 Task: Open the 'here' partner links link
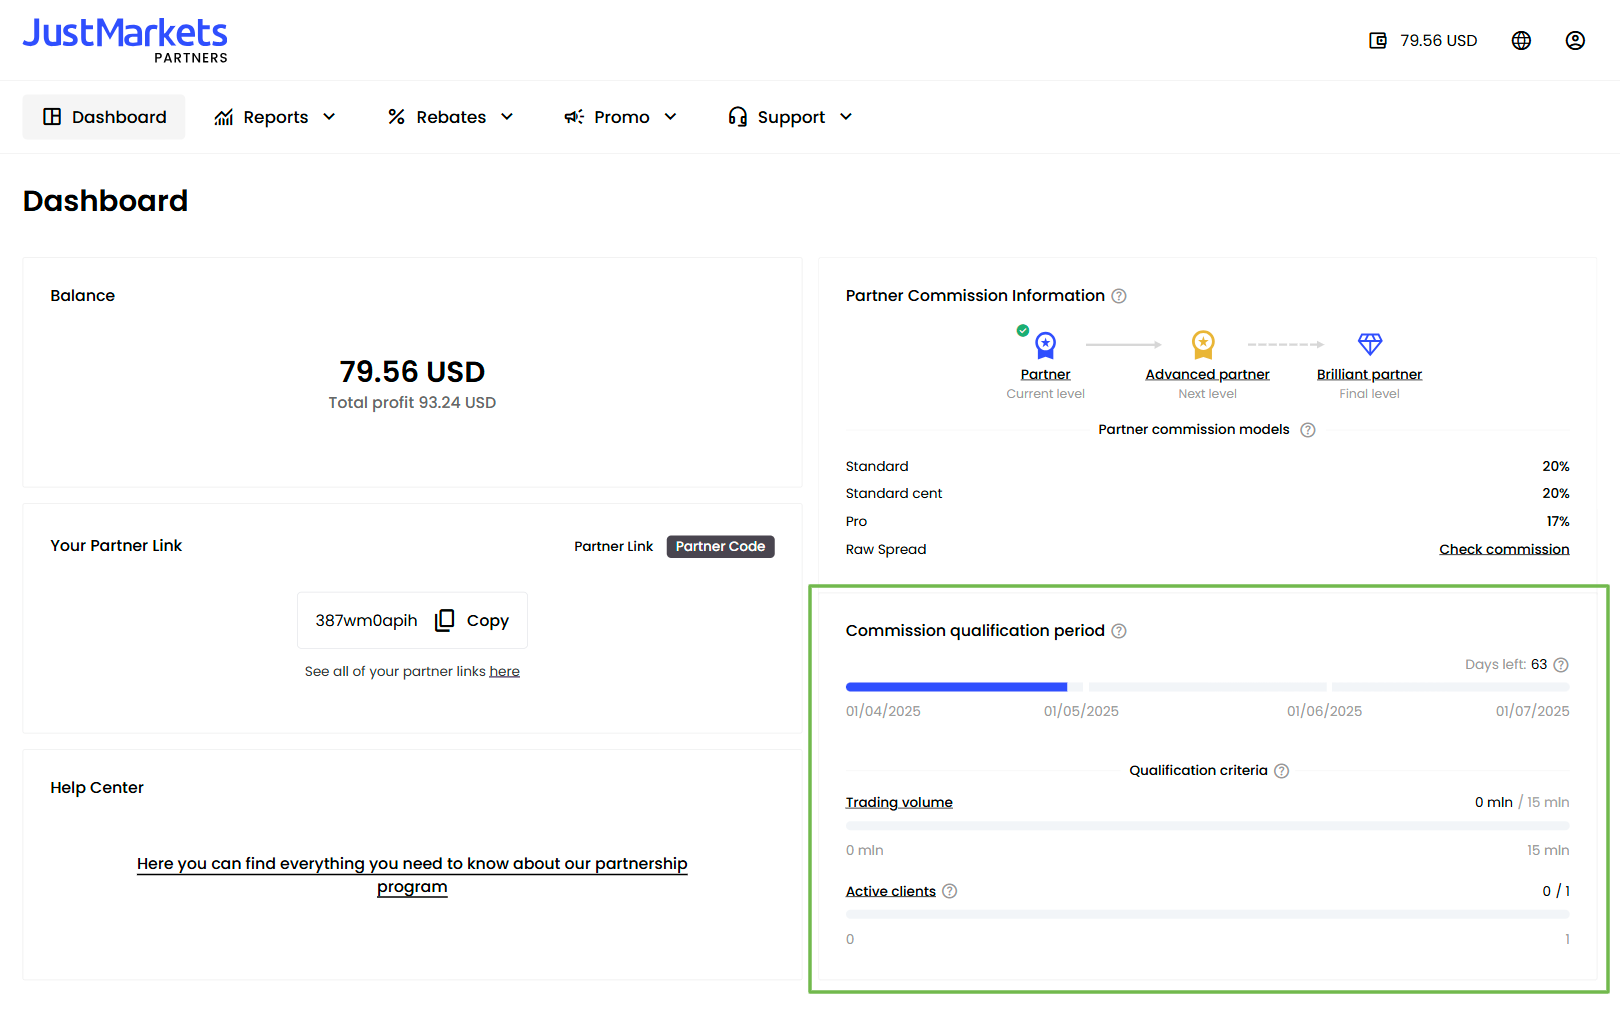coord(504,671)
